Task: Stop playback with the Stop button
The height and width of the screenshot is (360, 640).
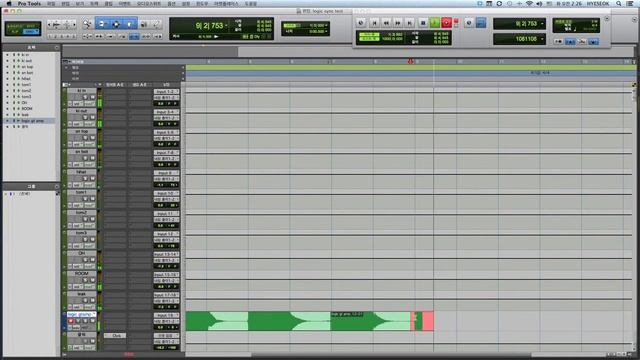Action: tap(423, 23)
